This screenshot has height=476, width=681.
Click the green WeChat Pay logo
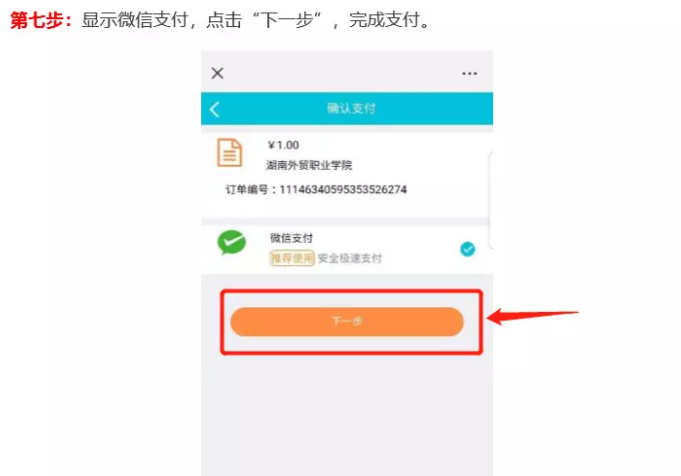click(x=231, y=242)
